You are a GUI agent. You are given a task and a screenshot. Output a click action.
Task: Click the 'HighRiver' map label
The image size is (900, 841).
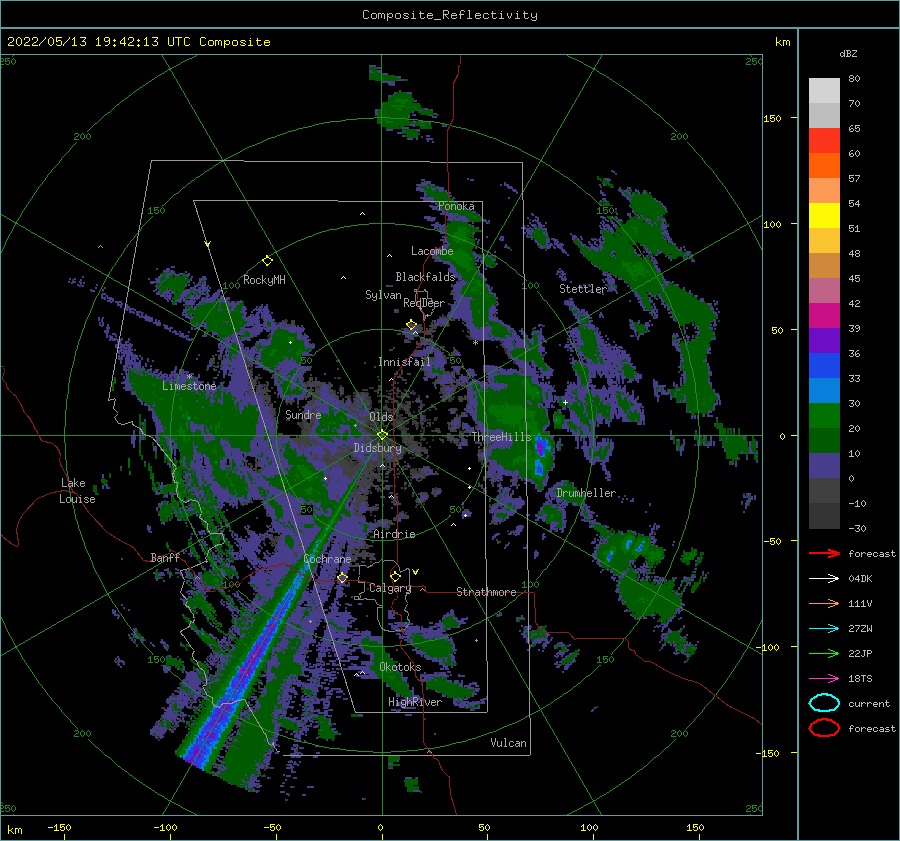tap(415, 702)
